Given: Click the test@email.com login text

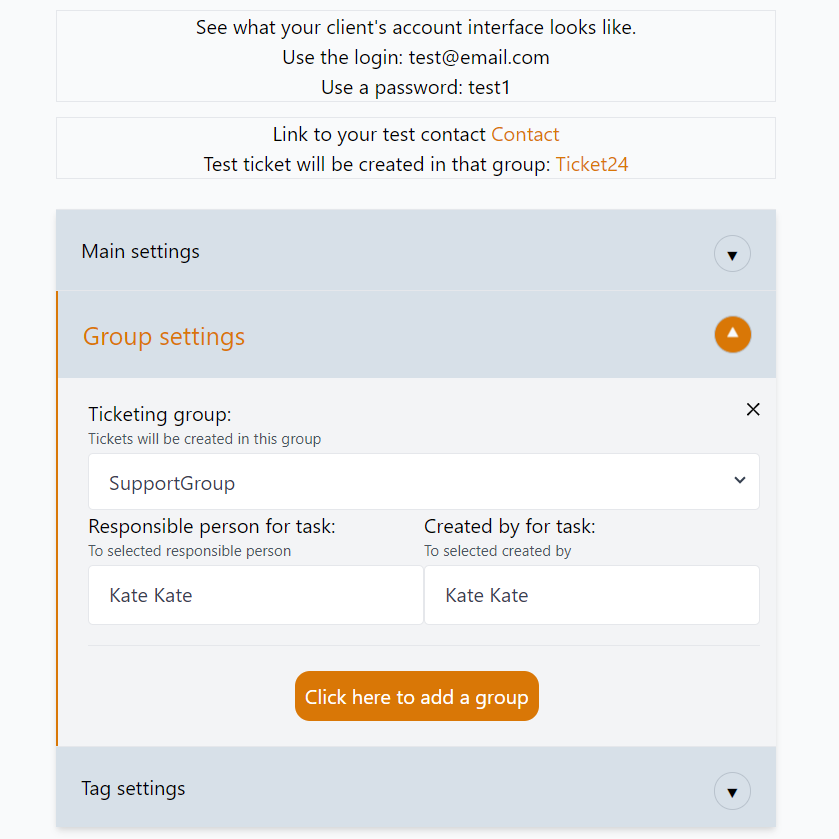Looking at the screenshot, I should click(479, 57).
